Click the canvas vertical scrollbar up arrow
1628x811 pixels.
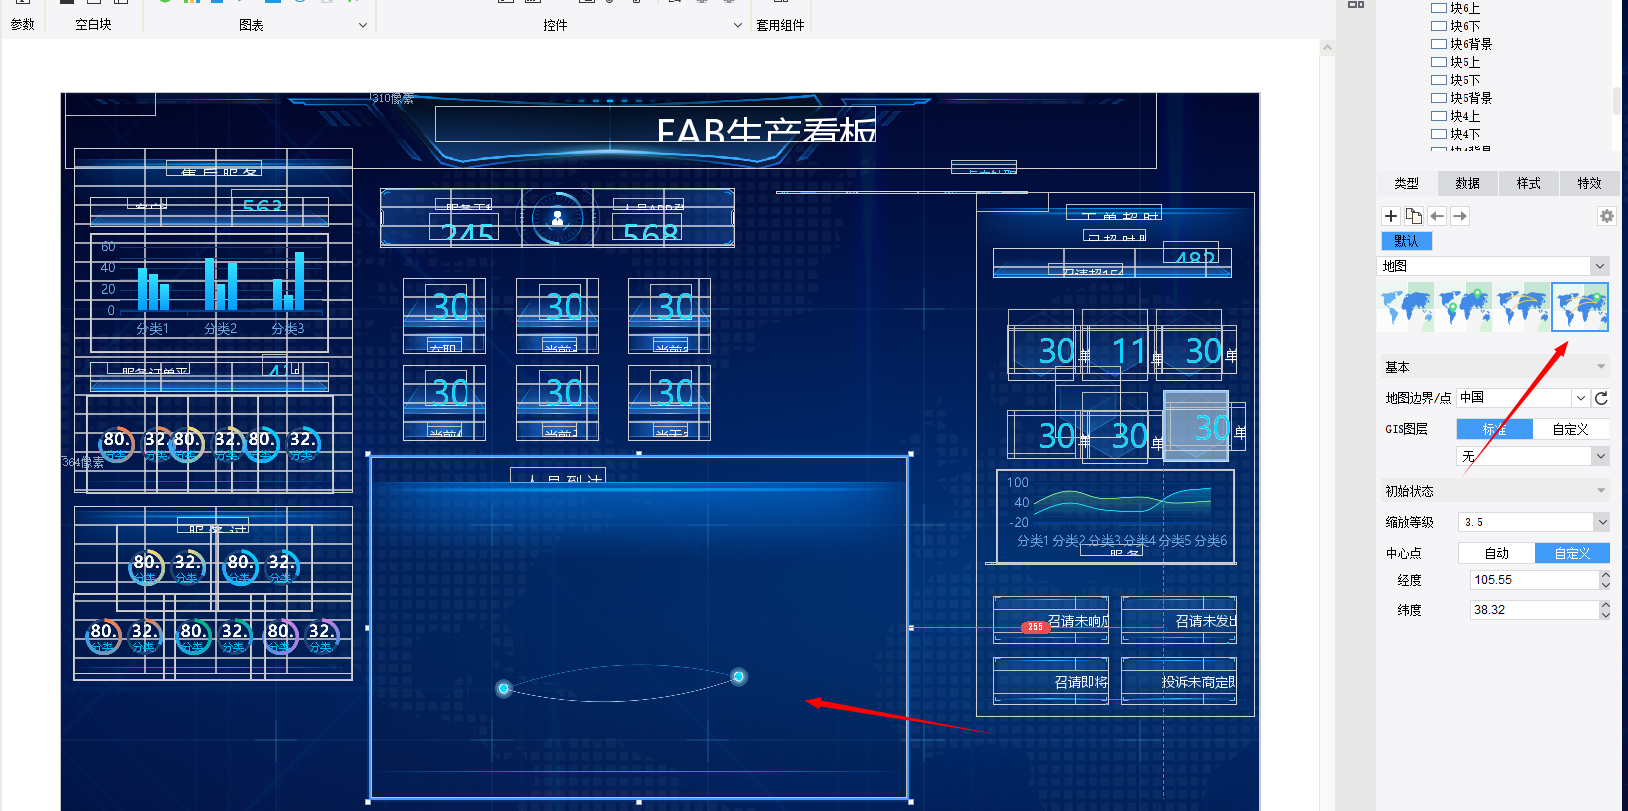pos(1327,47)
